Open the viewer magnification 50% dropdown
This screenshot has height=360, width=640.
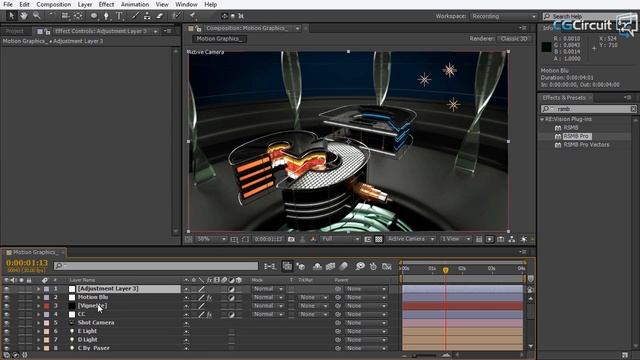point(211,239)
